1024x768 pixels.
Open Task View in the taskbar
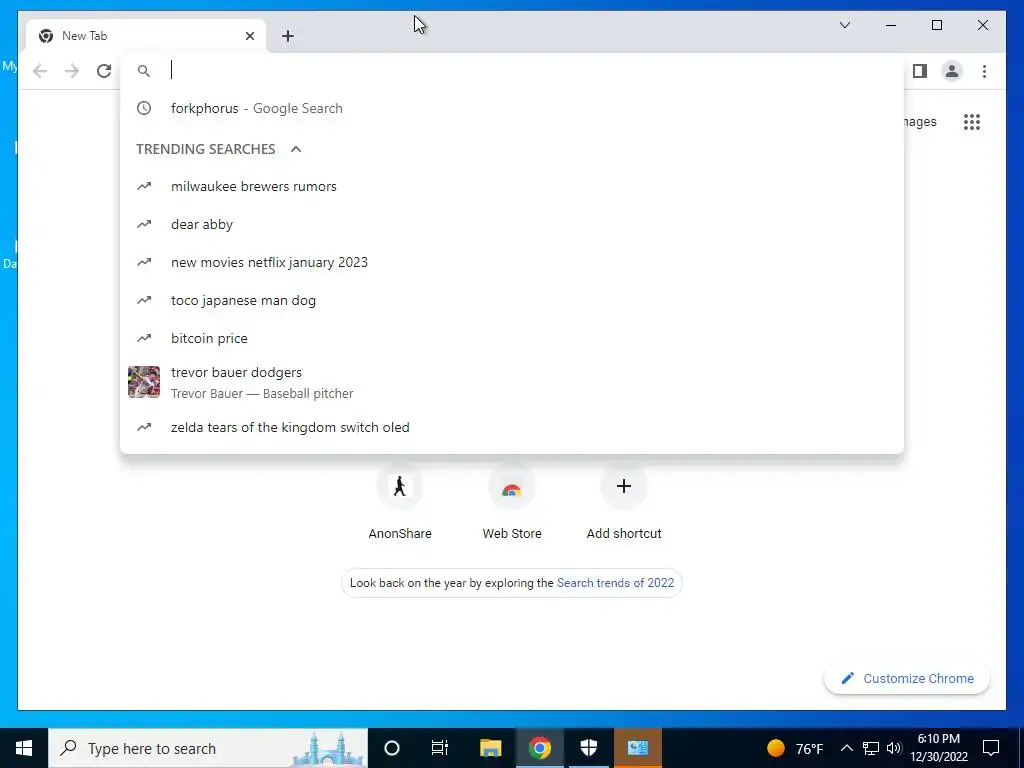[440, 748]
